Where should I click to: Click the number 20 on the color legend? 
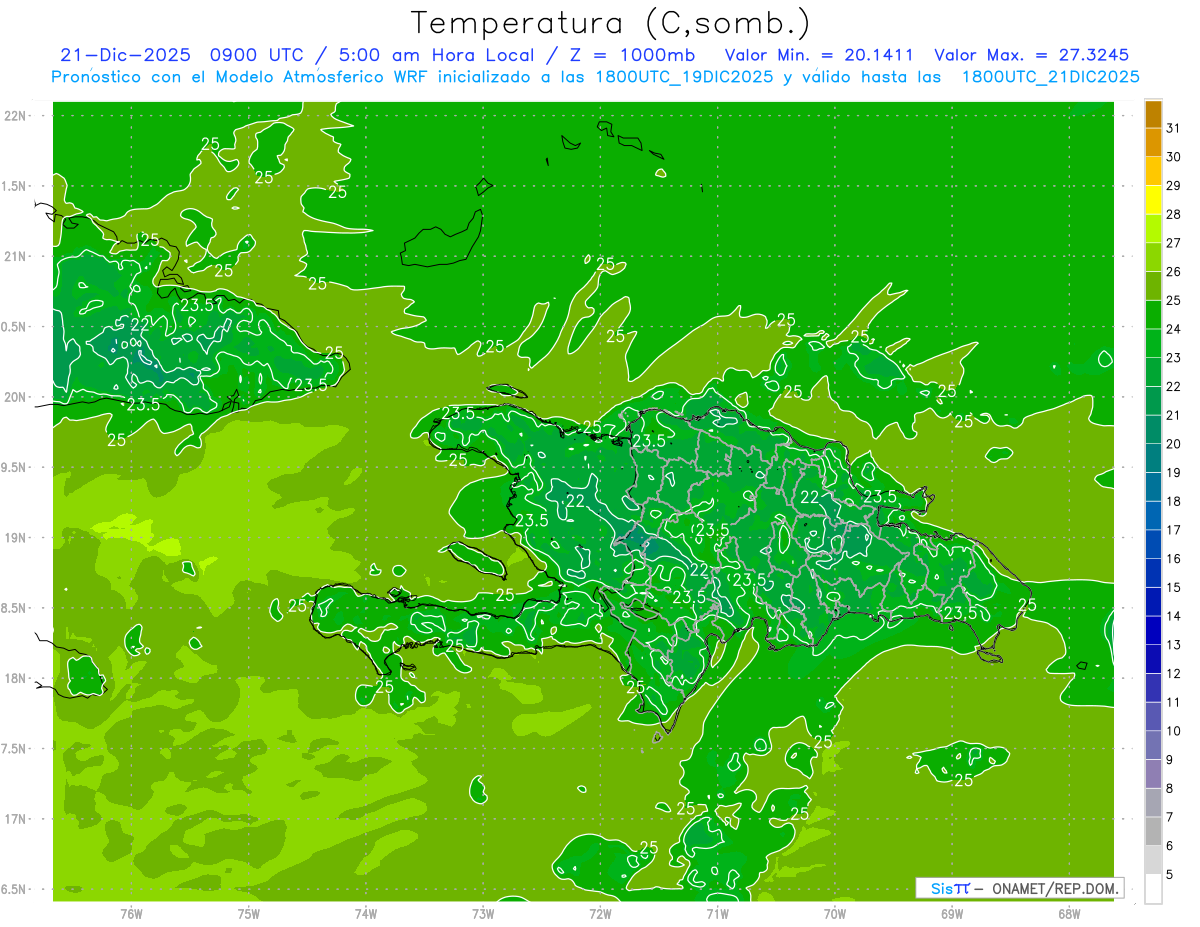[x=1174, y=444]
